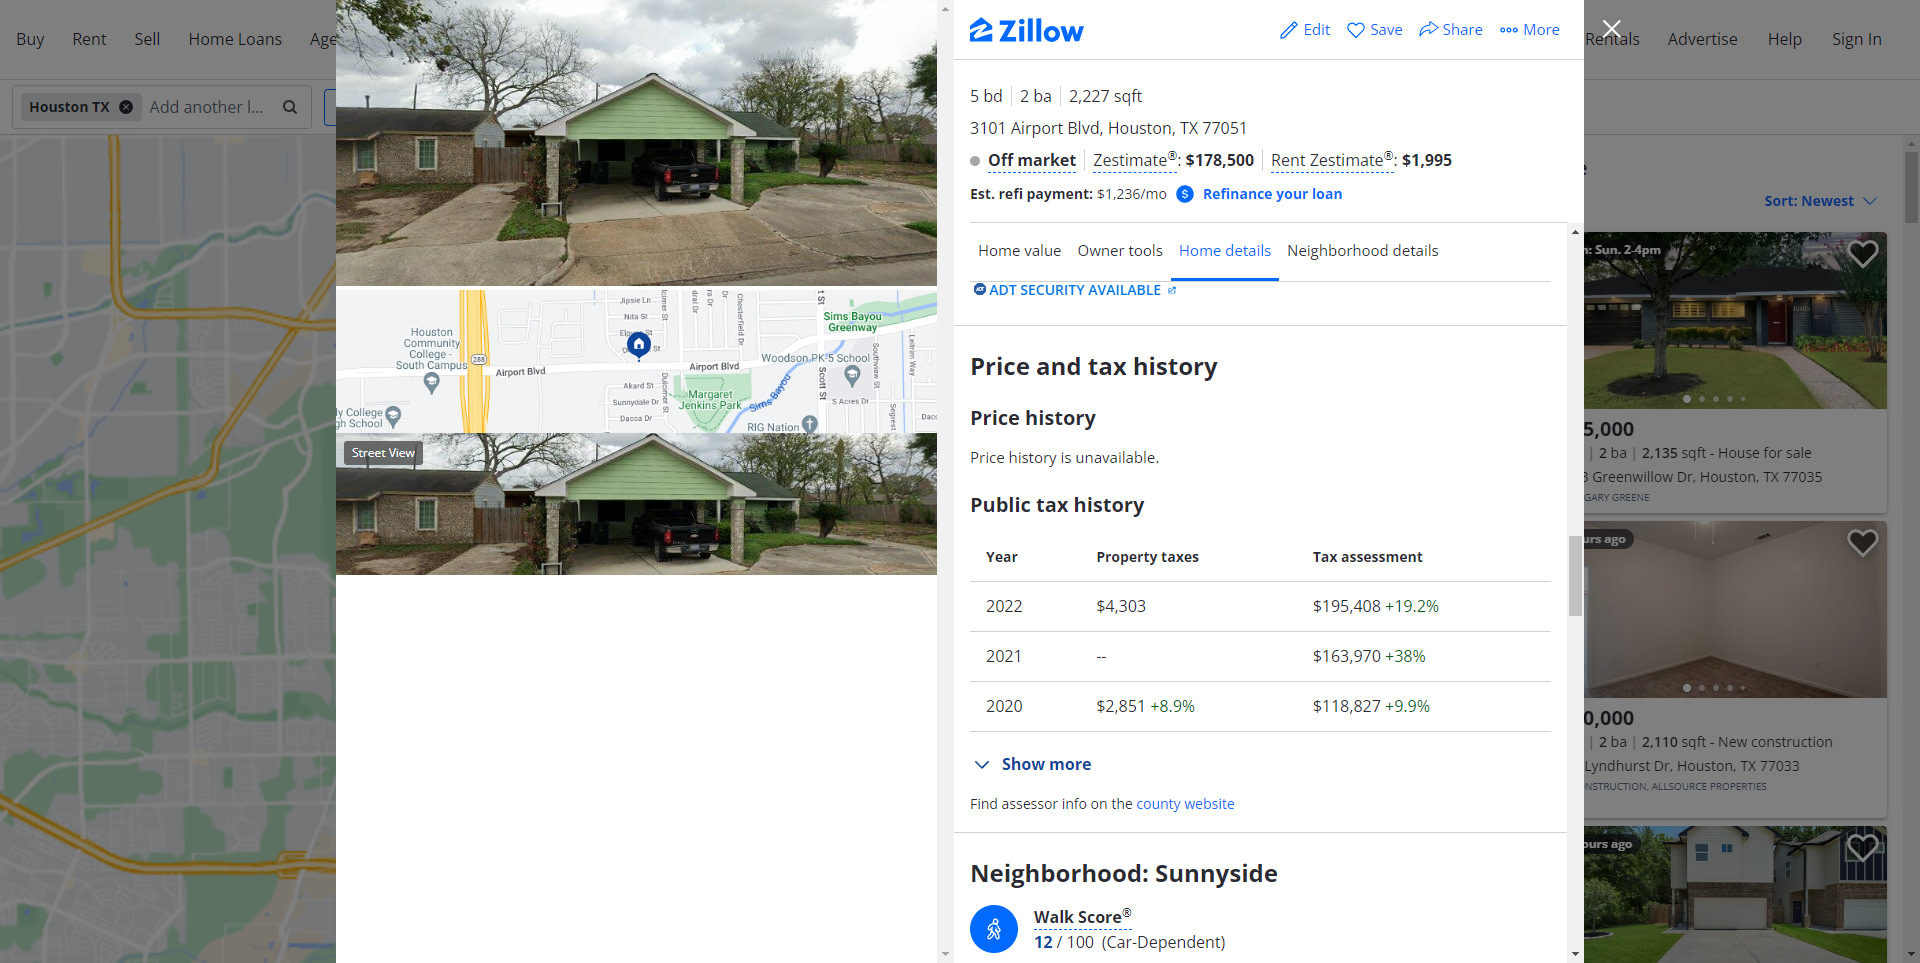
Task: Close the listing modal with X
Action: tap(1611, 29)
